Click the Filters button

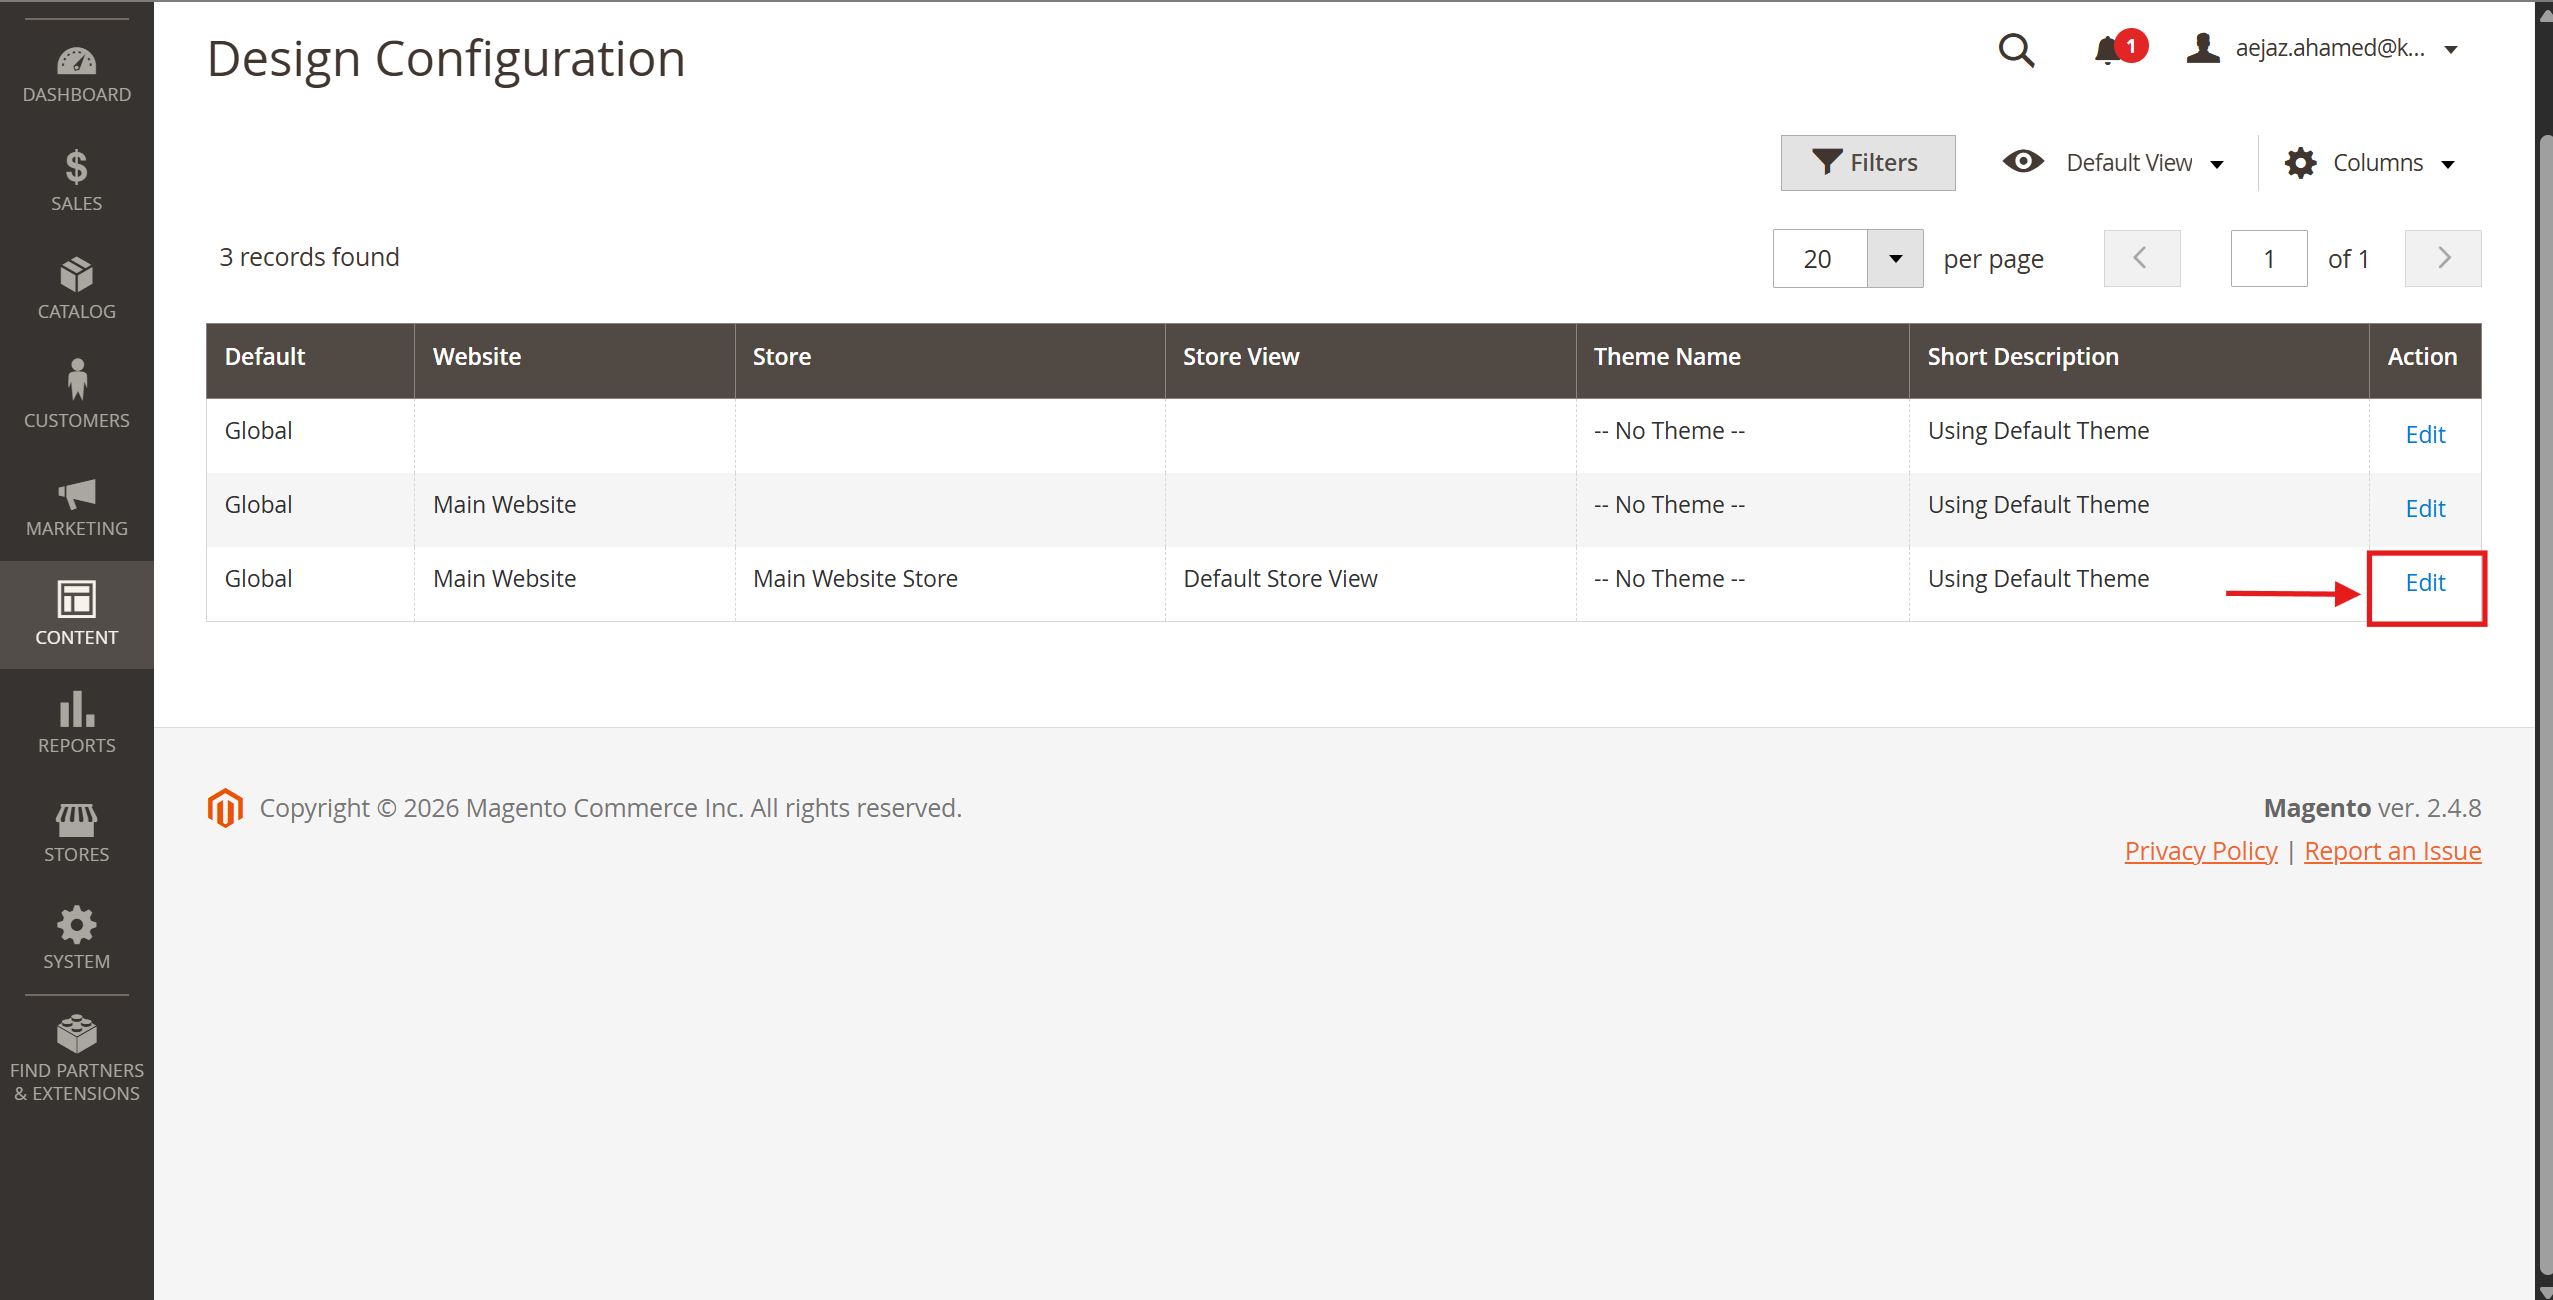(1867, 162)
